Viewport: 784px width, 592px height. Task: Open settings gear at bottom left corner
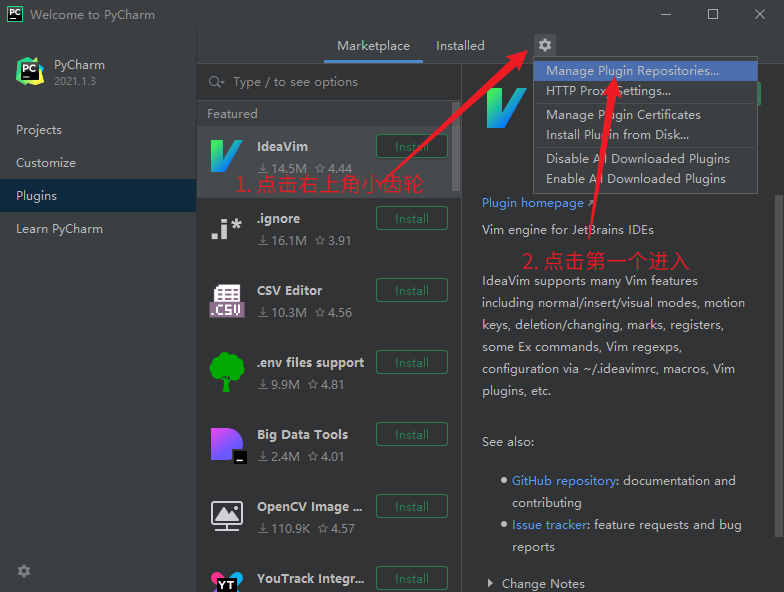click(x=24, y=571)
